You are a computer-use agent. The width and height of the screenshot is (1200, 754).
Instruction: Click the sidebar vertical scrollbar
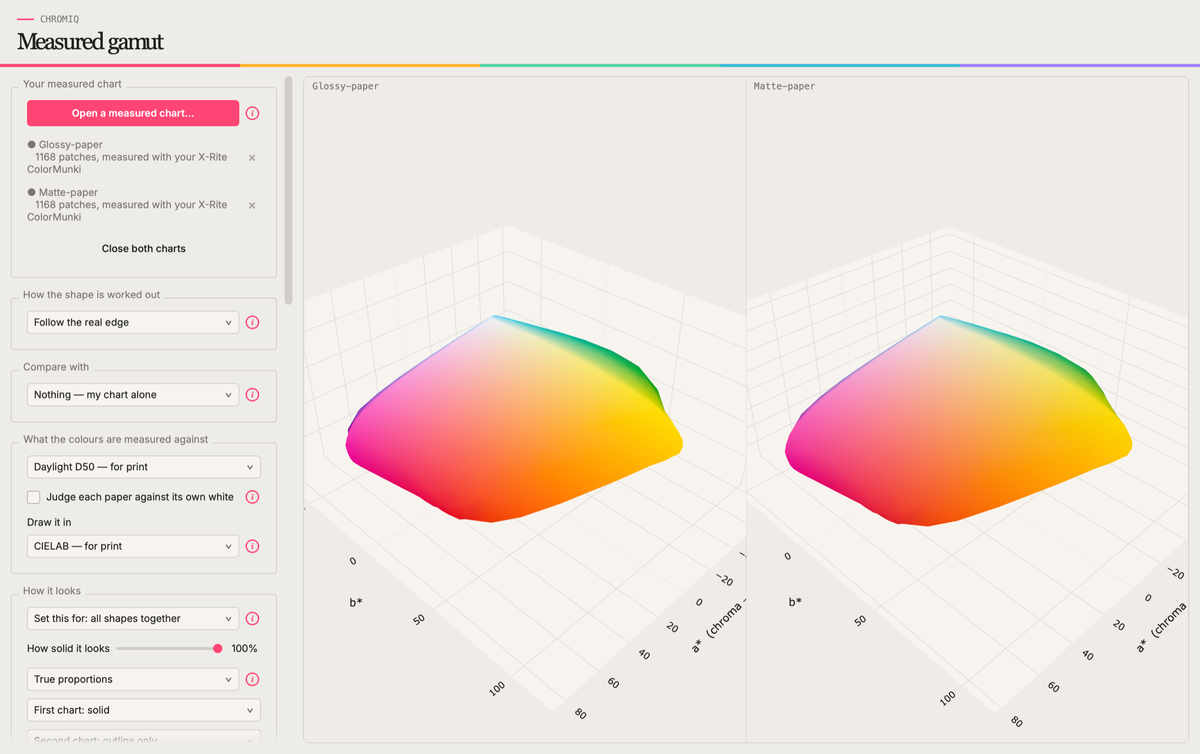(289, 190)
